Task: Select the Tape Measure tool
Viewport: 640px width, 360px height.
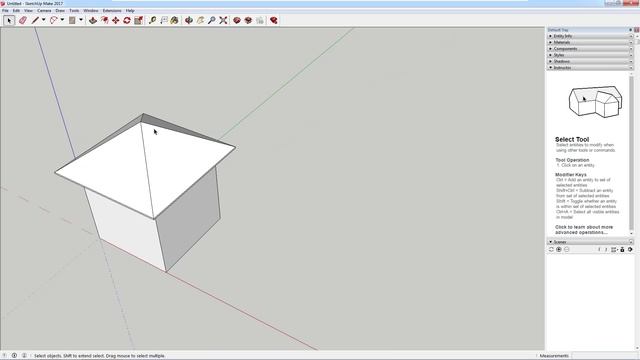Action: (x=152, y=20)
